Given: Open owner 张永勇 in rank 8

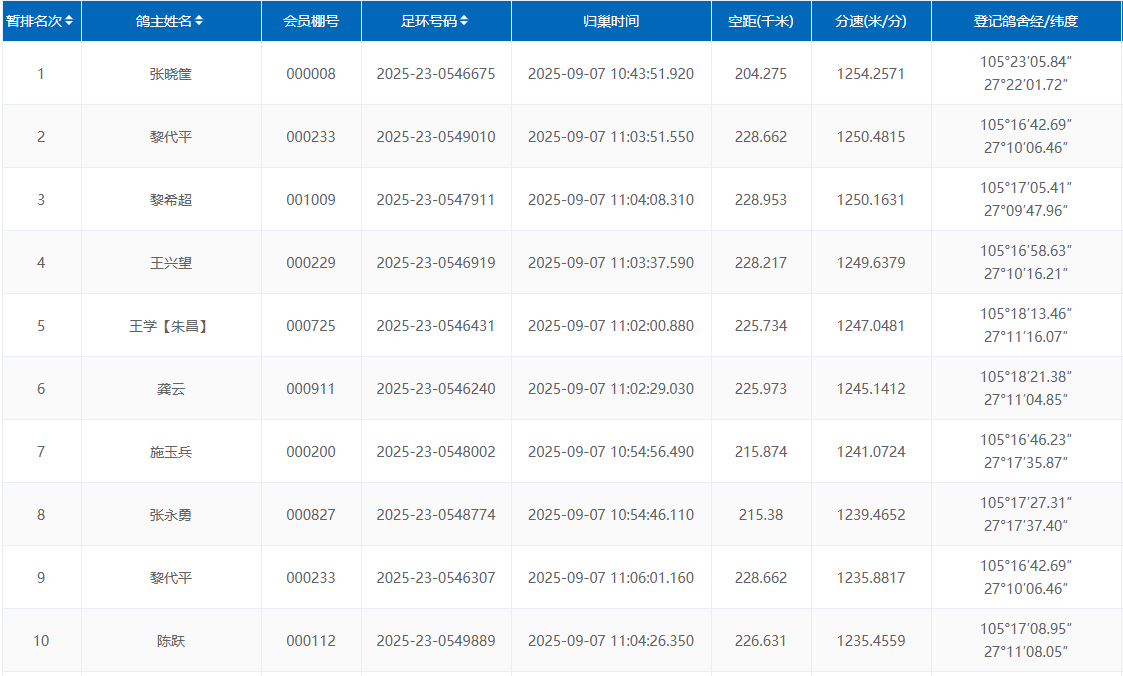Looking at the screenshot, I should pyautogui.click(x=171, y=515).
